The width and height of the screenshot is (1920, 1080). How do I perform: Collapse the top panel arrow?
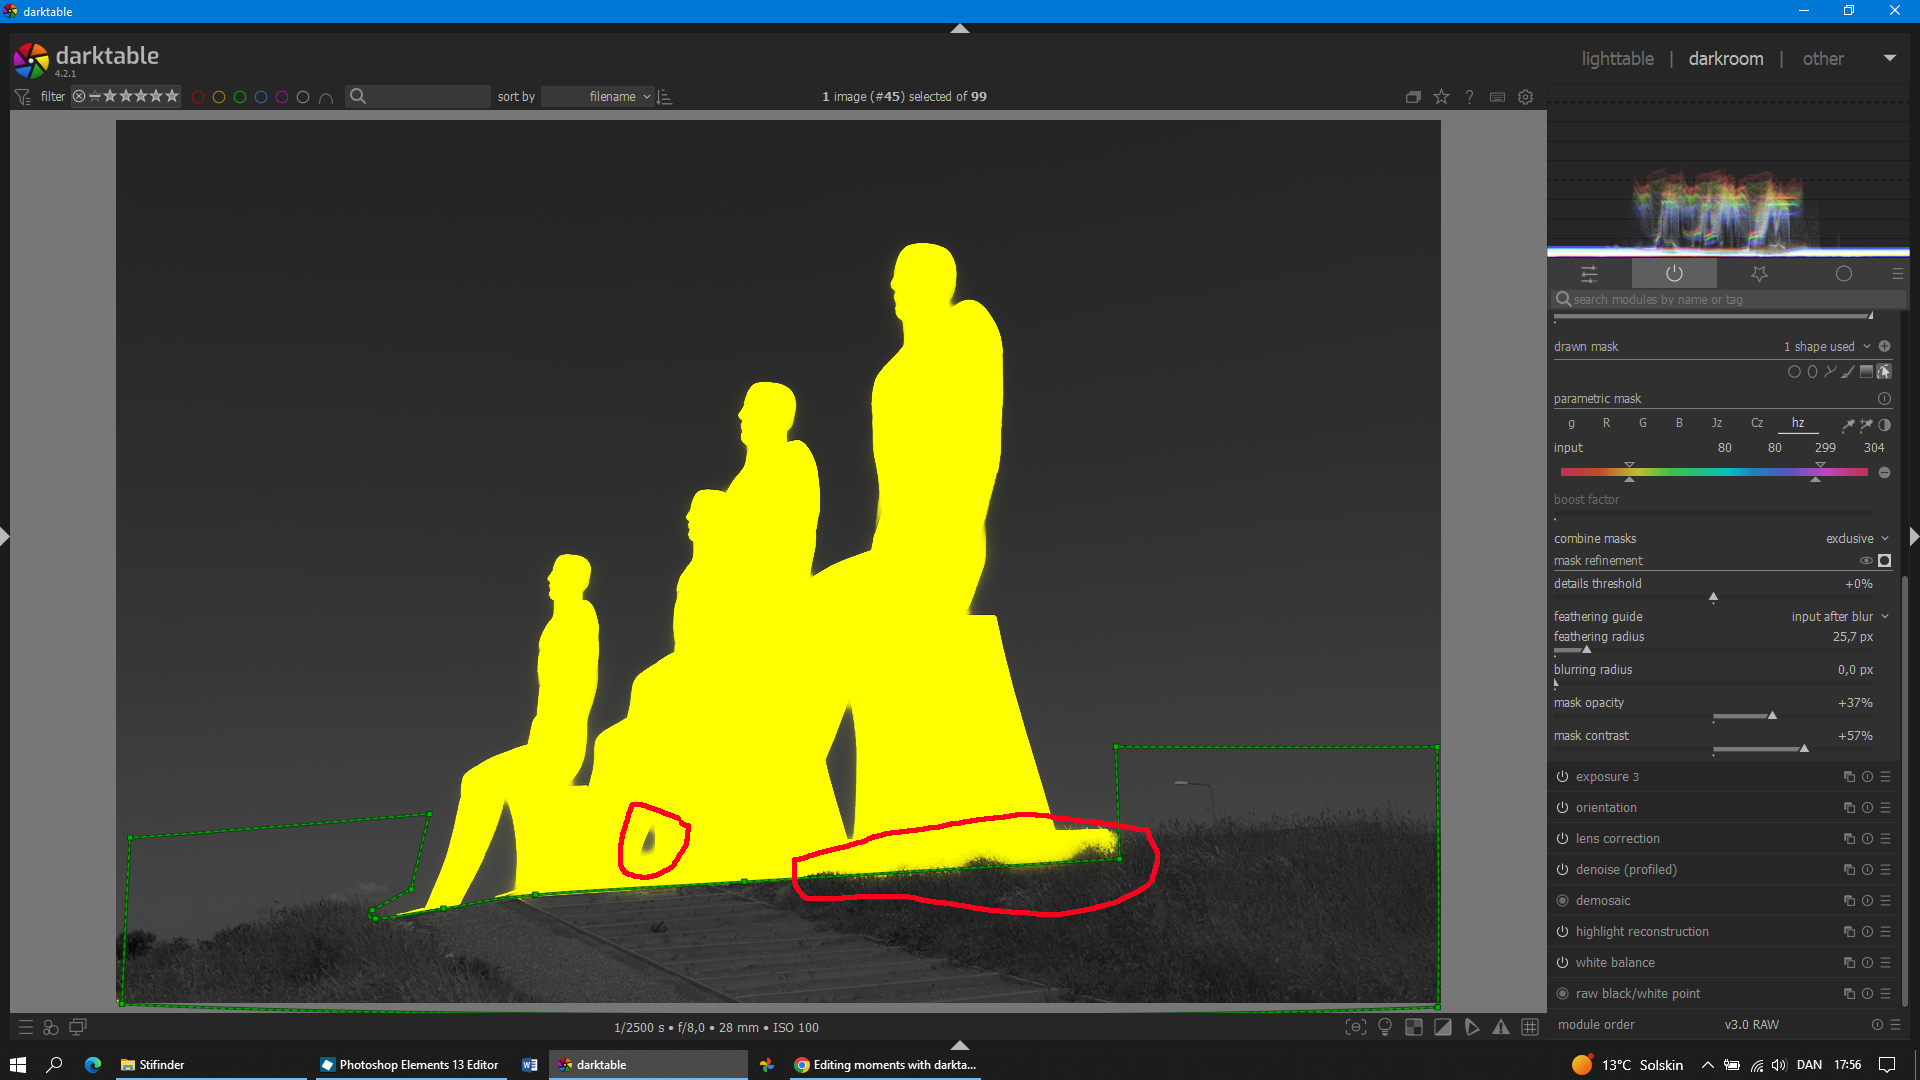click(x=960, y=28)
